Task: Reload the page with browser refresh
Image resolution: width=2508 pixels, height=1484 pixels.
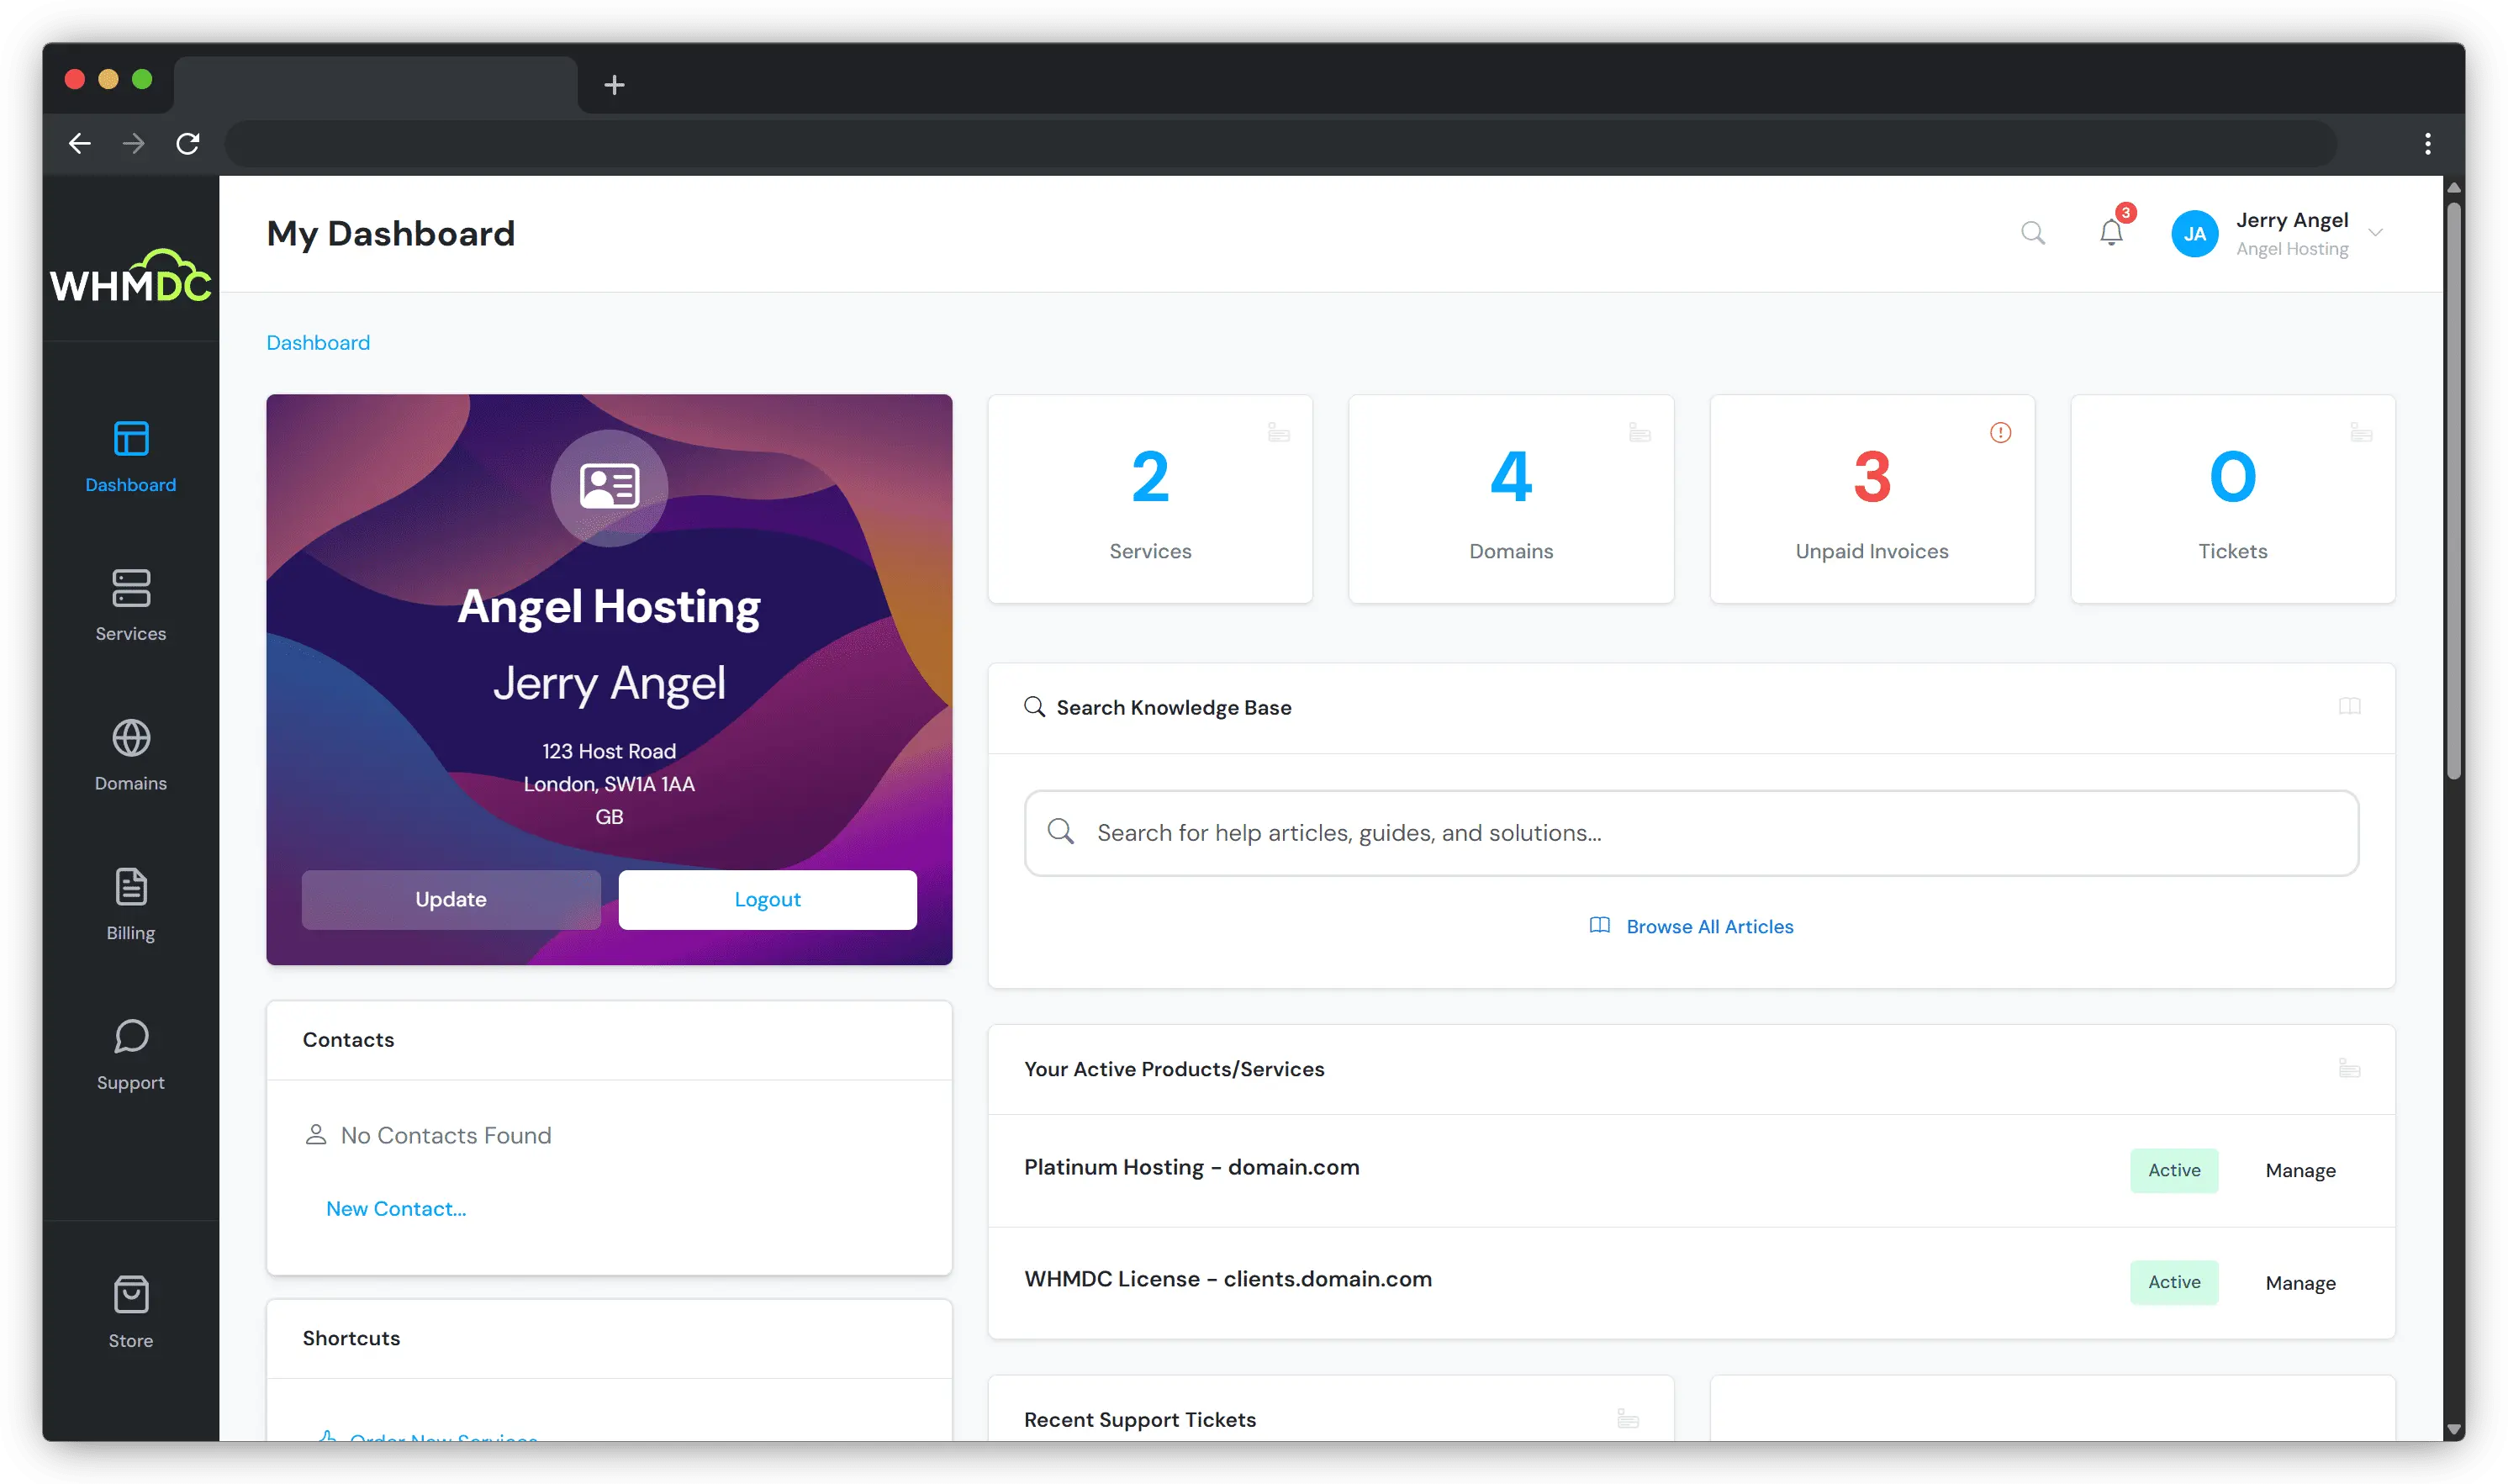Action: tap(188, 144)
